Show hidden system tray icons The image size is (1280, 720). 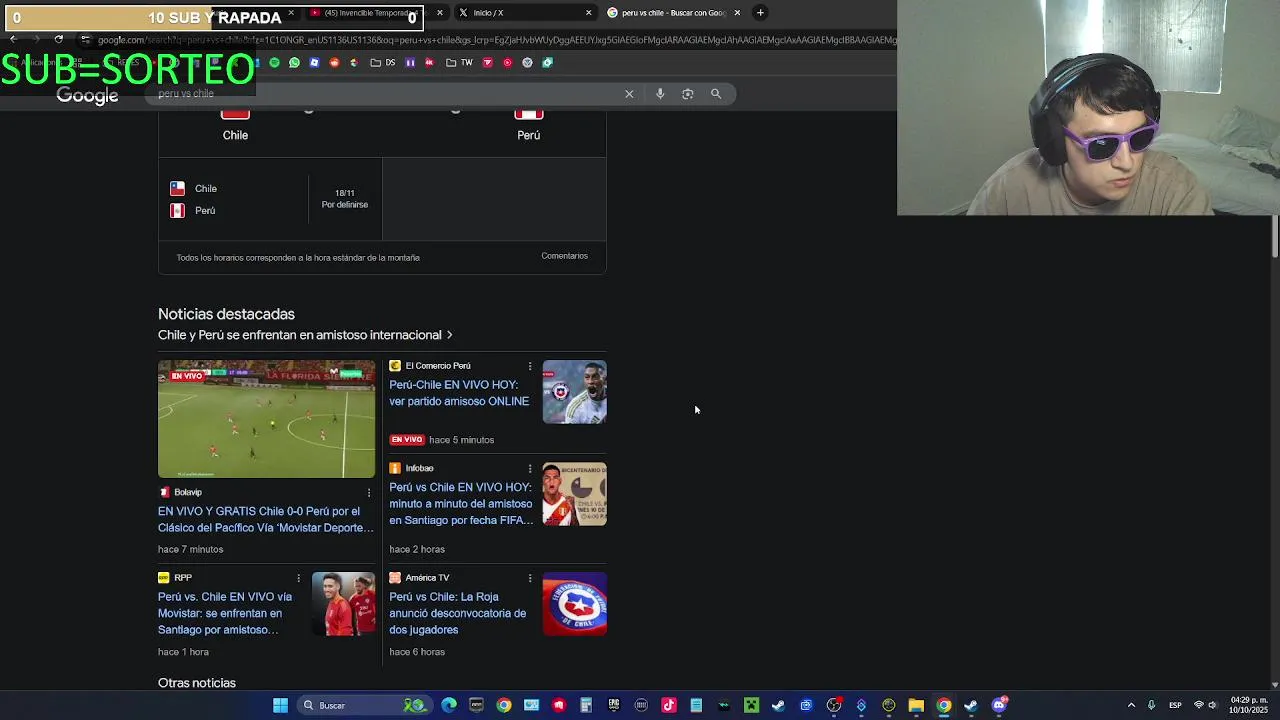(x=1131, y=705)
